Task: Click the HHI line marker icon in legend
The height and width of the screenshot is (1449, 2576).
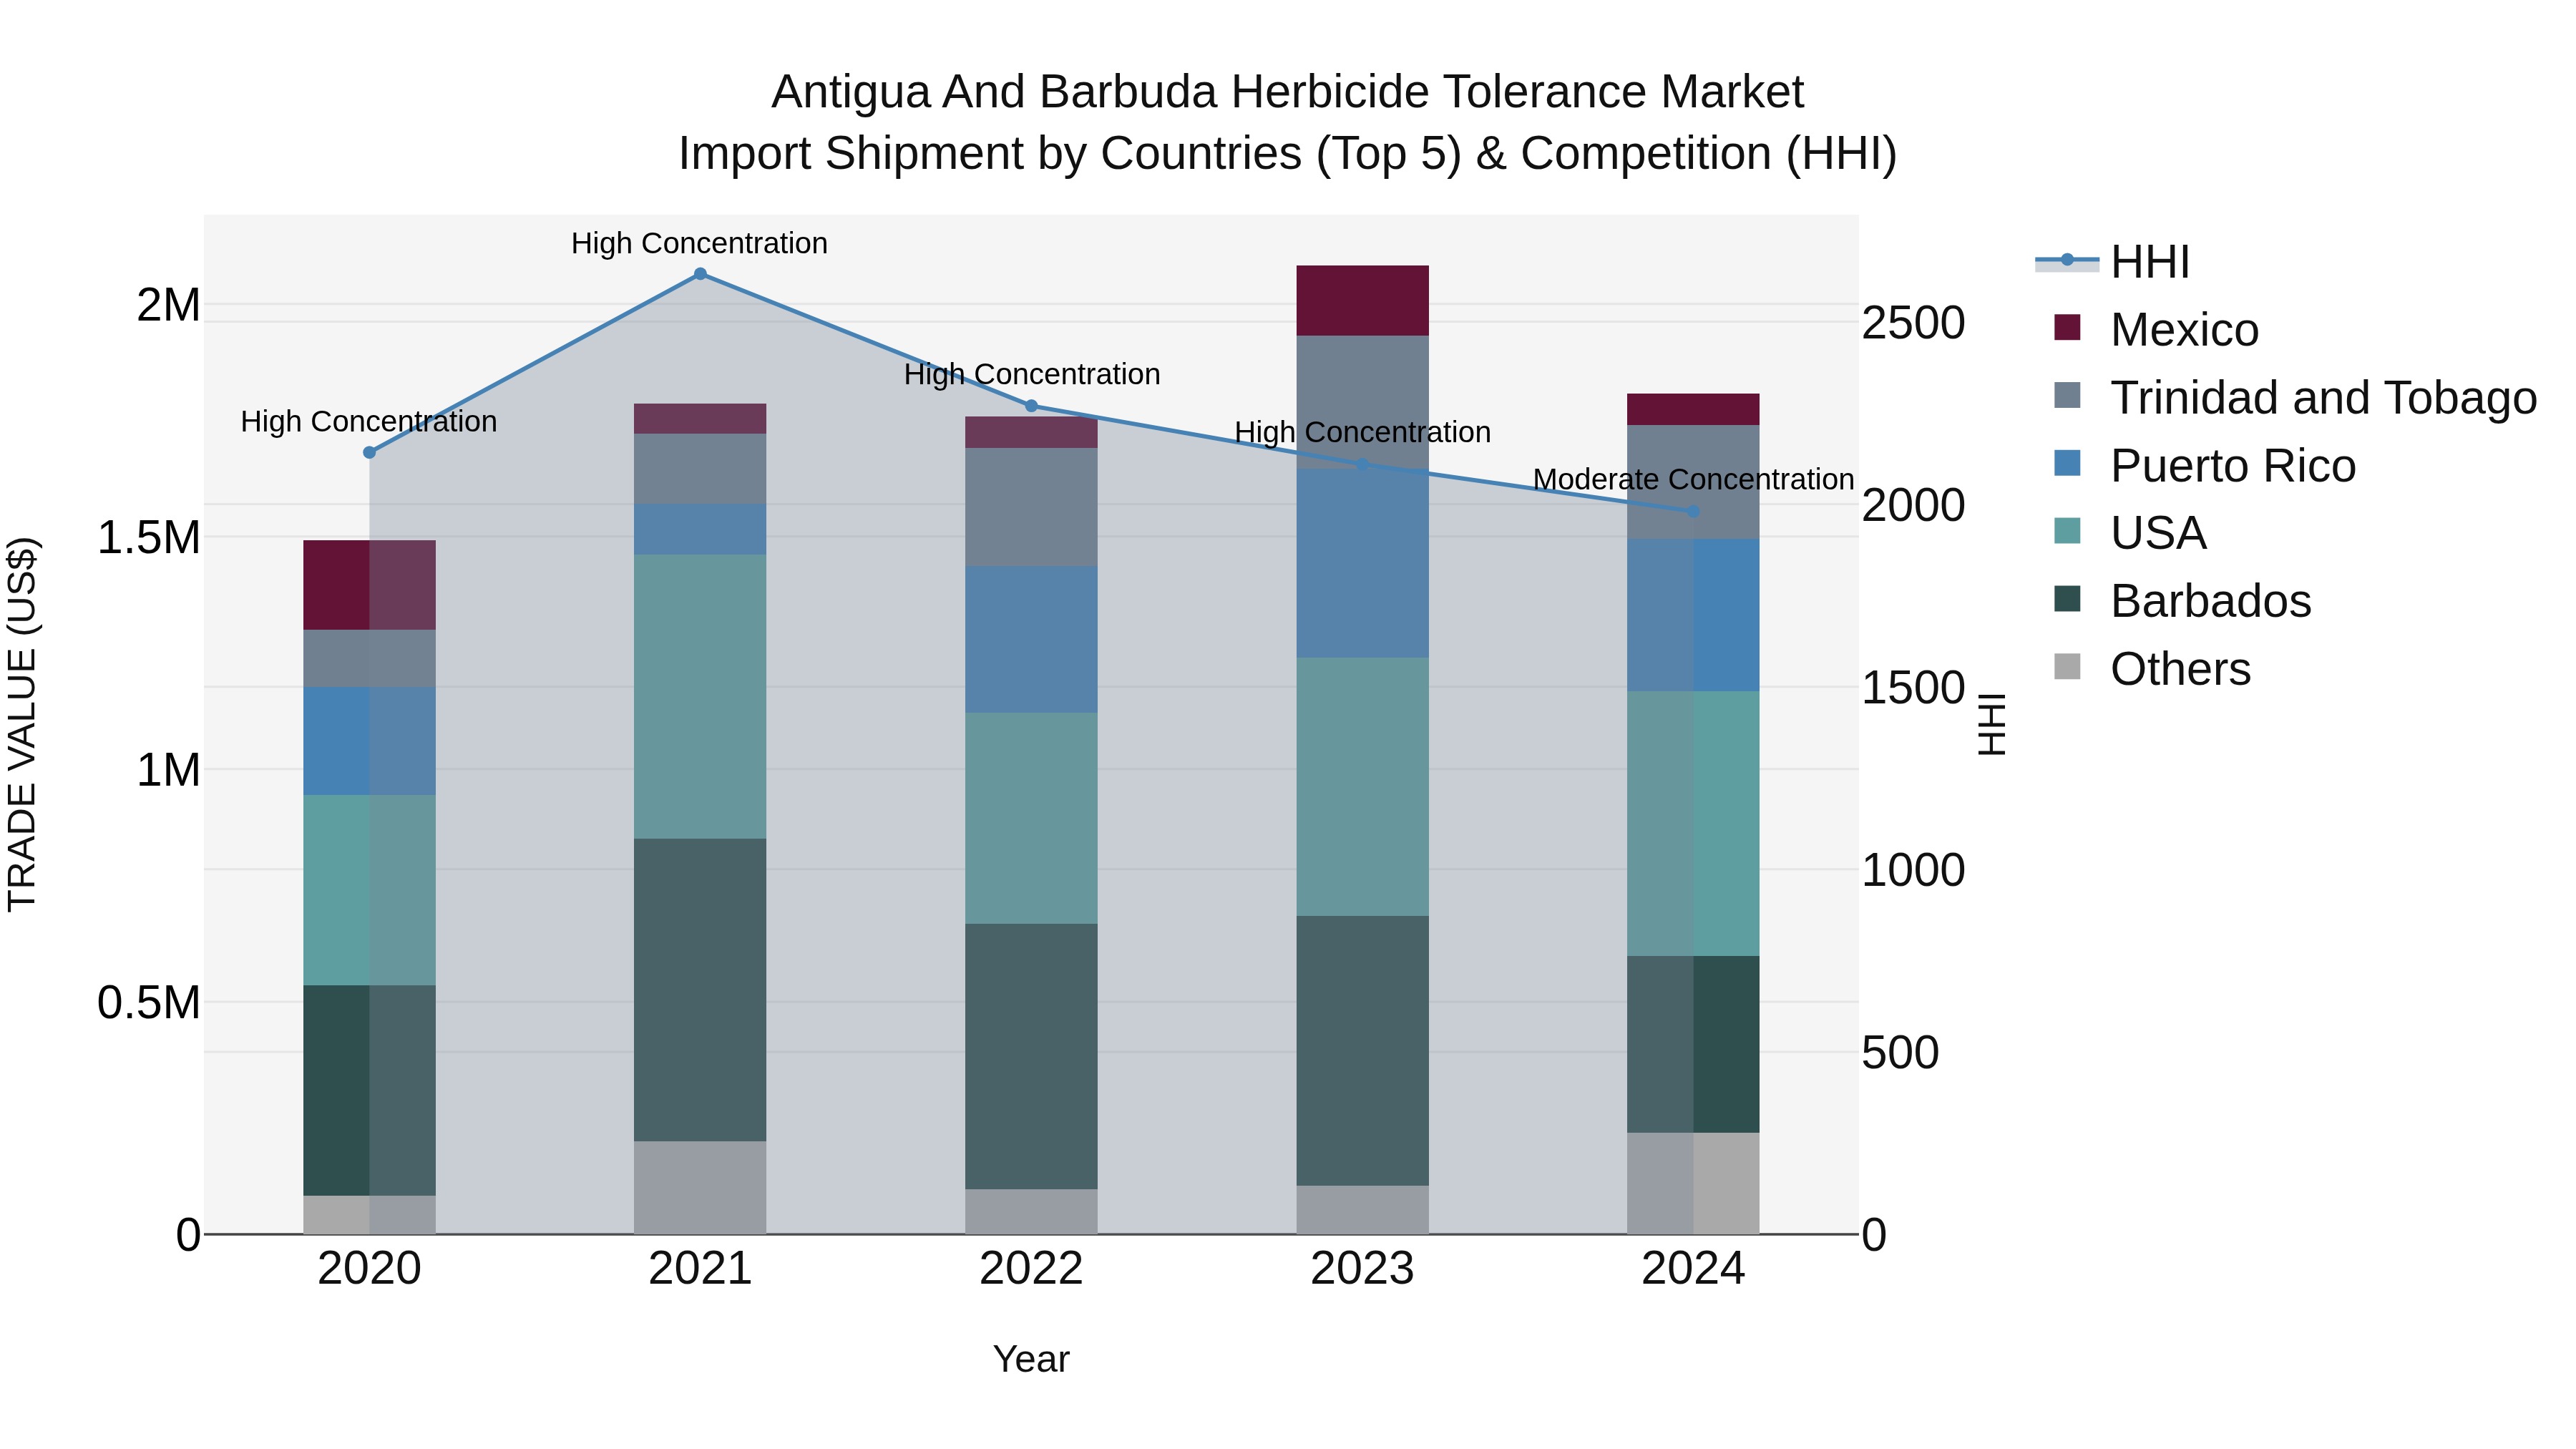Action: (2067, 261)
